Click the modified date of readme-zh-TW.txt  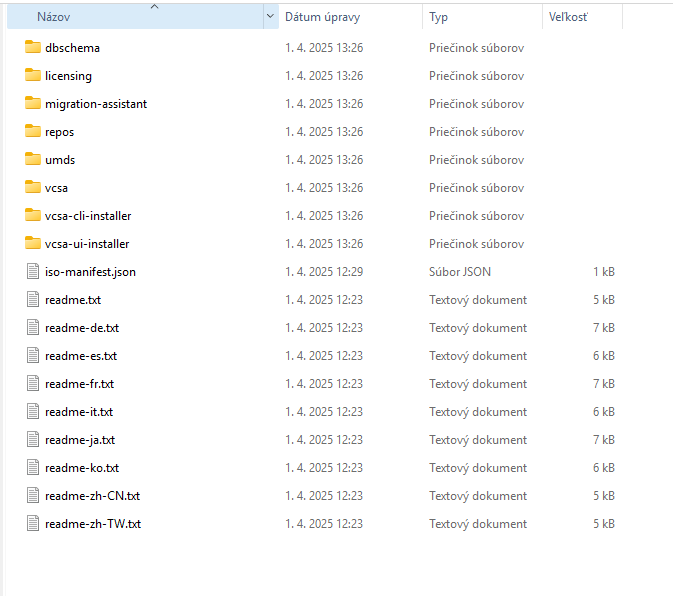pyautogui.click(x=324, y=524)
